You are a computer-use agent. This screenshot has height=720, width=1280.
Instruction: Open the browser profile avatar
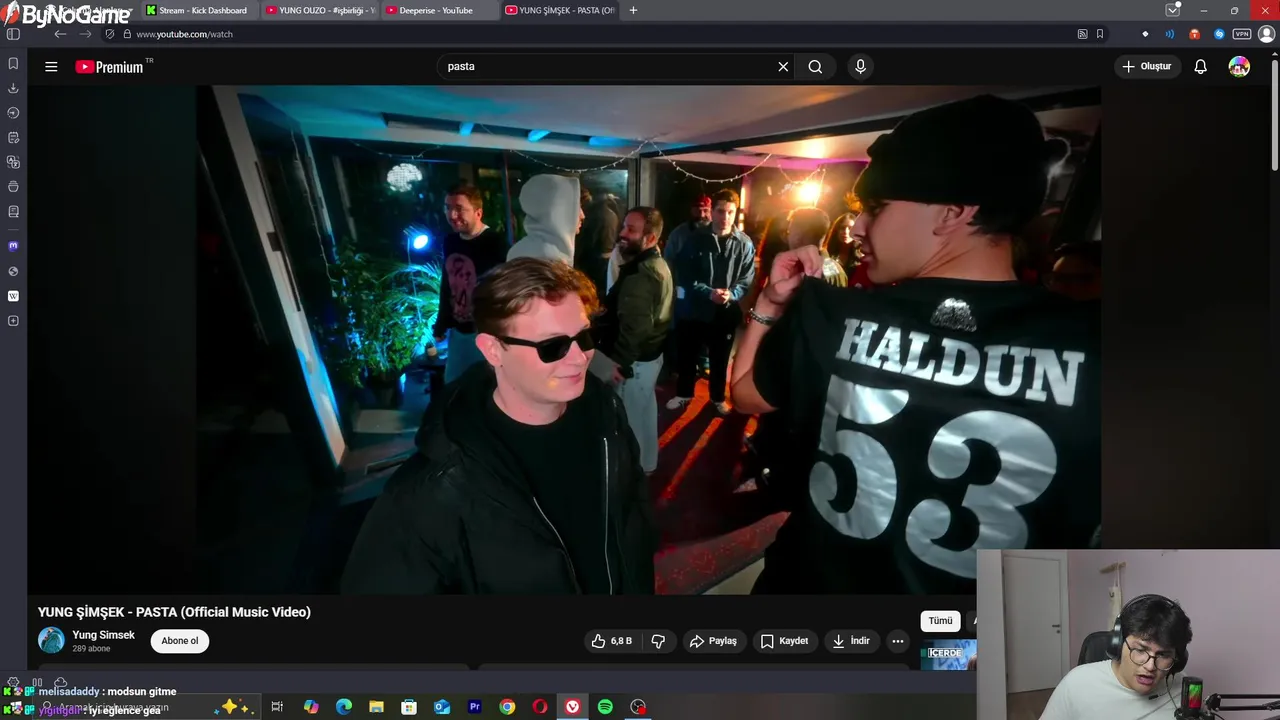coord(1266,34)
